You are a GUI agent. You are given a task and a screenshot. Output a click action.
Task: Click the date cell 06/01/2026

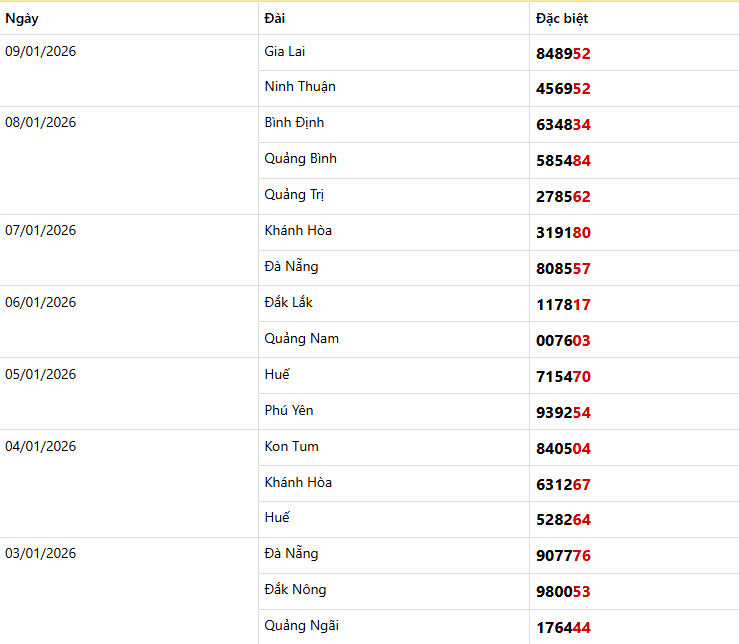(40, 302)
